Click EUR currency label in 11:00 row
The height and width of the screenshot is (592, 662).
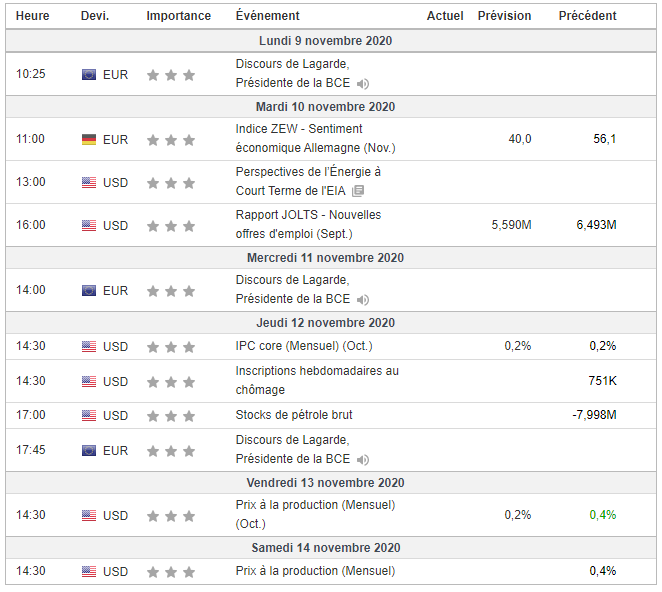pyautogui.click(x=115, y=140)
